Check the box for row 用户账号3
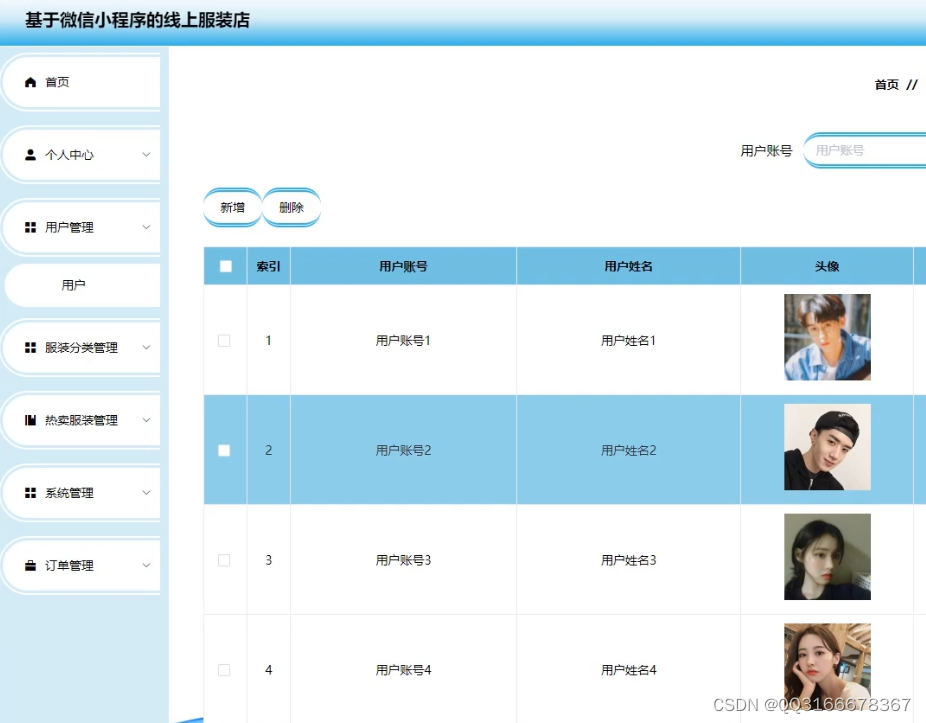Screen dimensions: 926x723 pos(224,560)
